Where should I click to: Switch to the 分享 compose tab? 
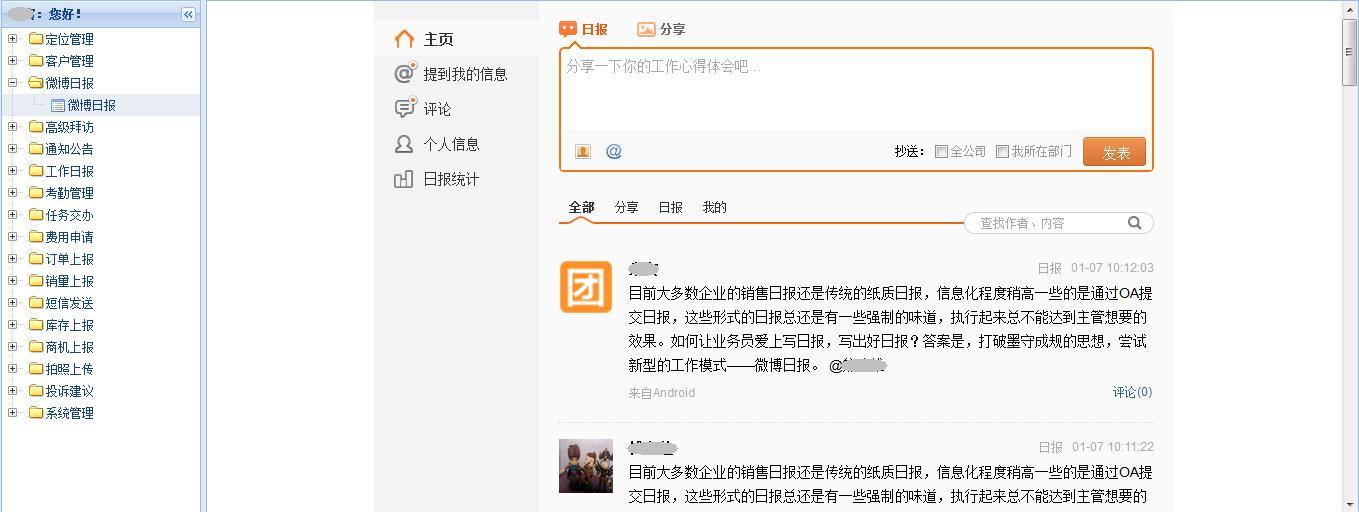[662, 30]
